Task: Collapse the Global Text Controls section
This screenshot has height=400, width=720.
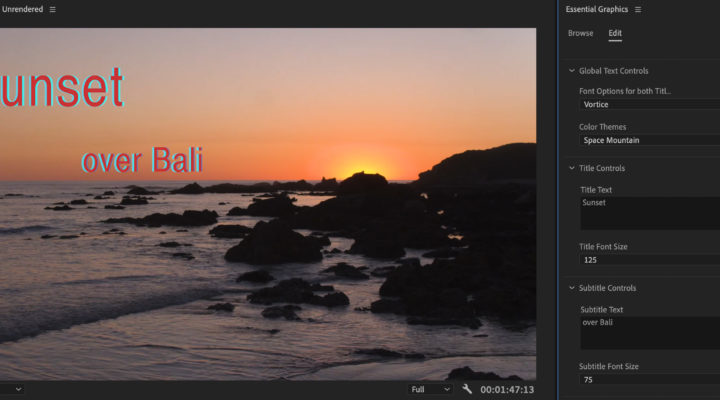Action: click(x=572, y=71)
